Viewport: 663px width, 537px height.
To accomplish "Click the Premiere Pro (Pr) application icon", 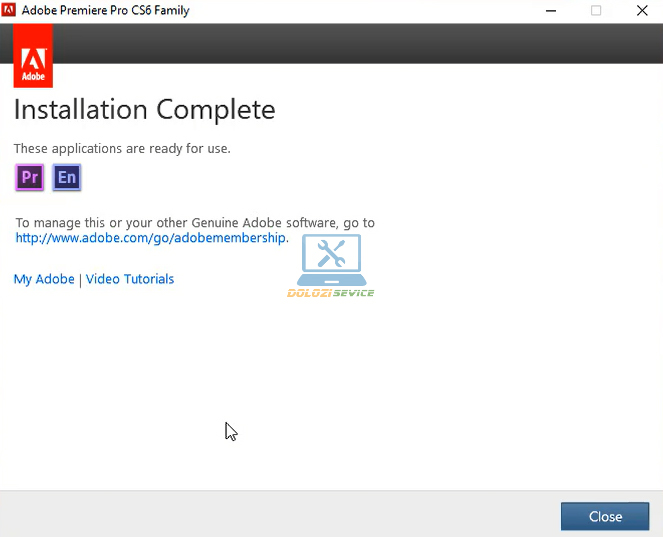I will pos(30,178).
